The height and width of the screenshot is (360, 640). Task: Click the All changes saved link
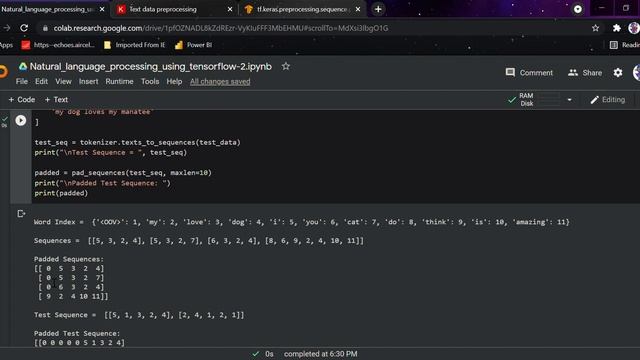click(x=220, y=82)
